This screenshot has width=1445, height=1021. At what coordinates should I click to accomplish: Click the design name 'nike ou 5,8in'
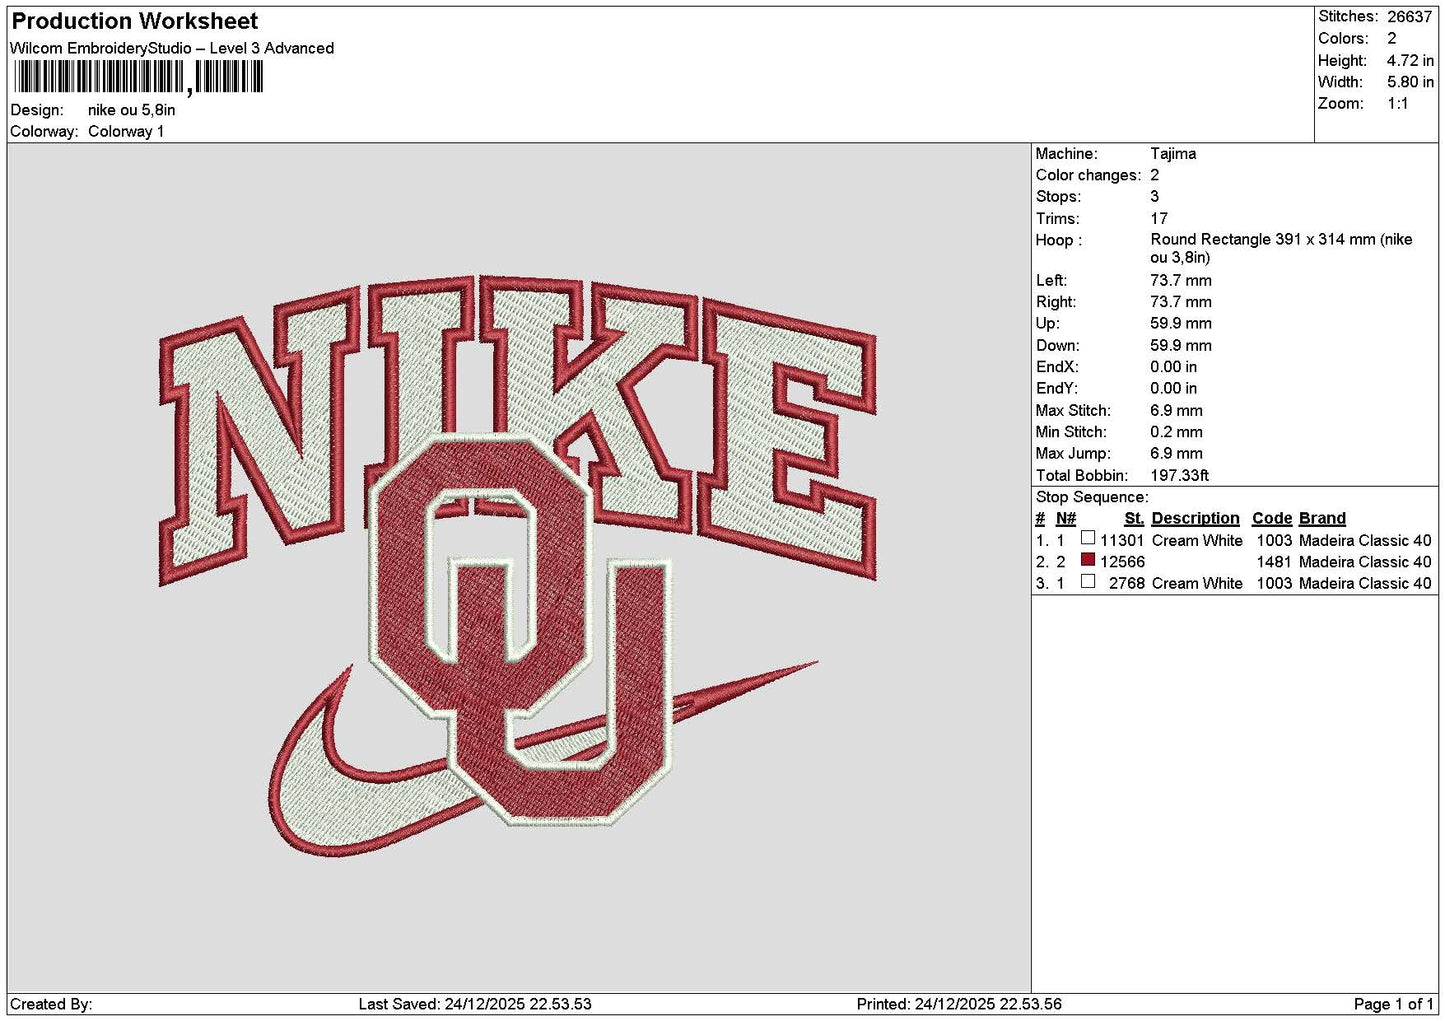tap(131, 110)
